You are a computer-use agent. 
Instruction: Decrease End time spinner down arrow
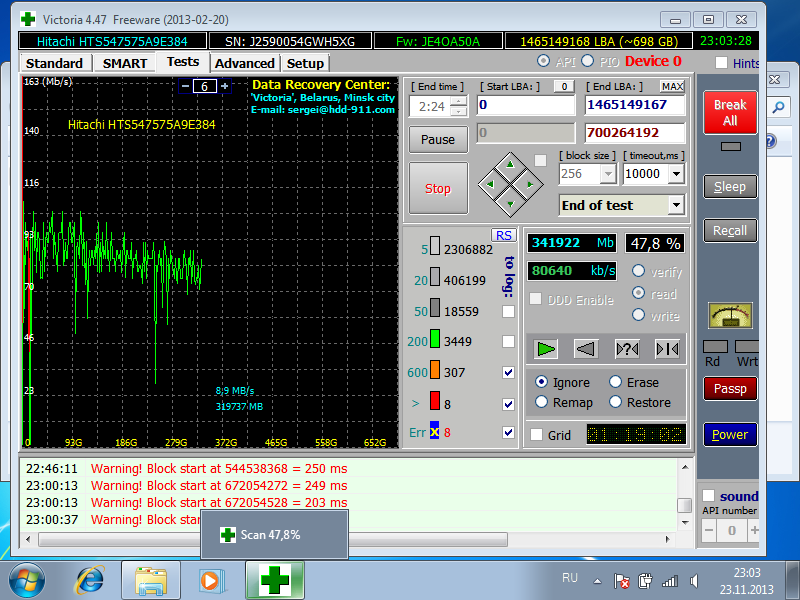point(459,111)
